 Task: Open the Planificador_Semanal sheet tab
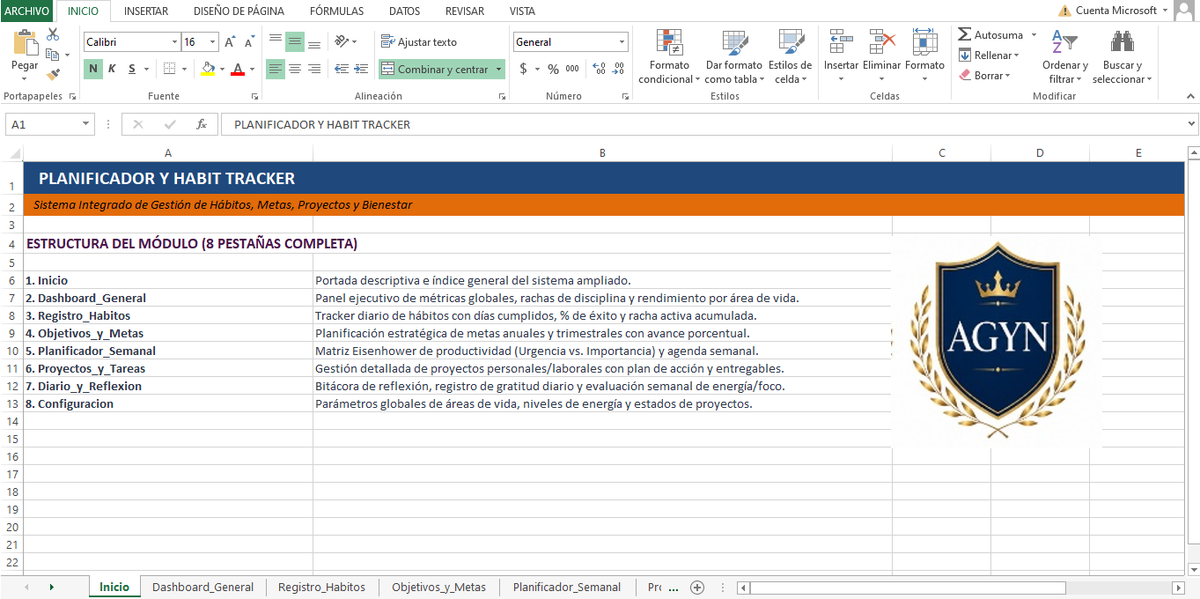(x=567, y=587)
